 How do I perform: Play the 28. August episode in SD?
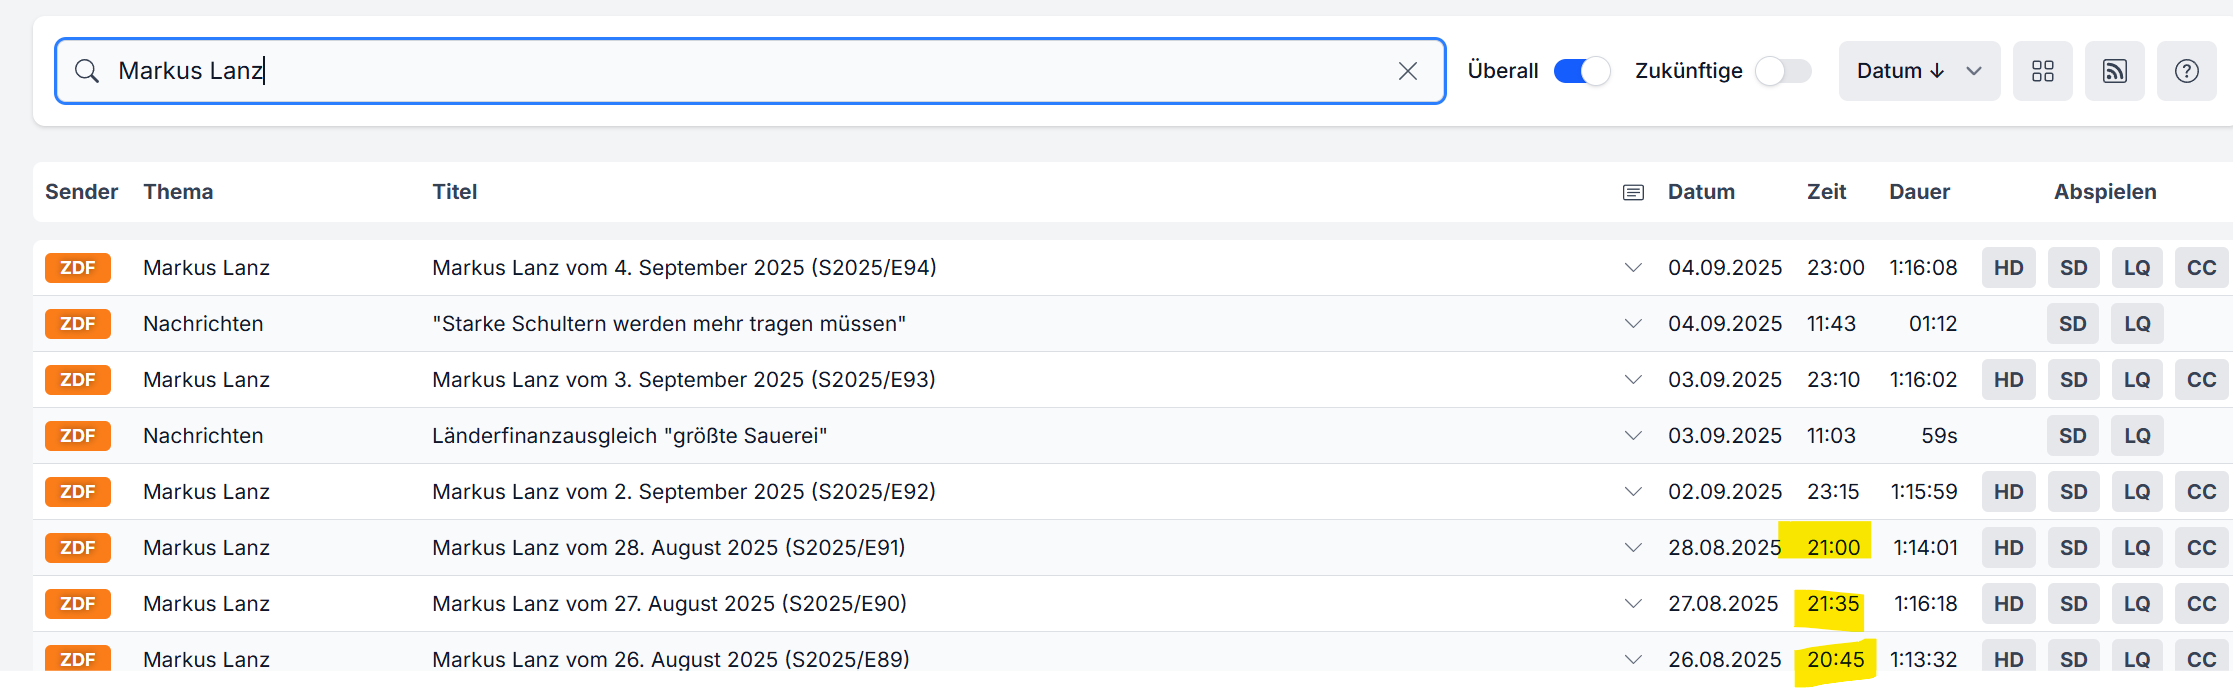(2074, 548)
